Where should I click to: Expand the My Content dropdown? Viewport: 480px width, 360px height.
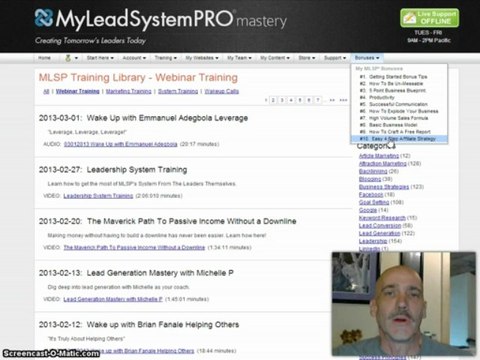(275, 58)
